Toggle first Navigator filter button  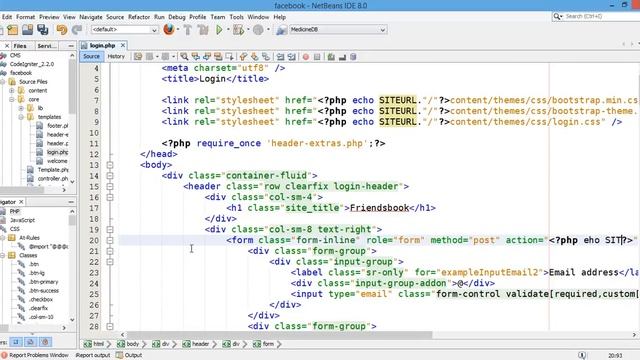[x=16, y=342]
